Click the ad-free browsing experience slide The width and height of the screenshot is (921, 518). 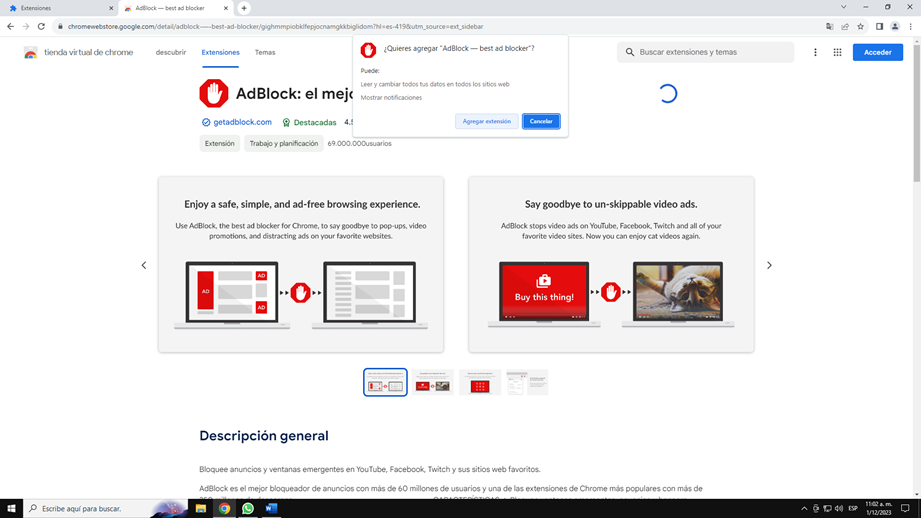point(301,264)
